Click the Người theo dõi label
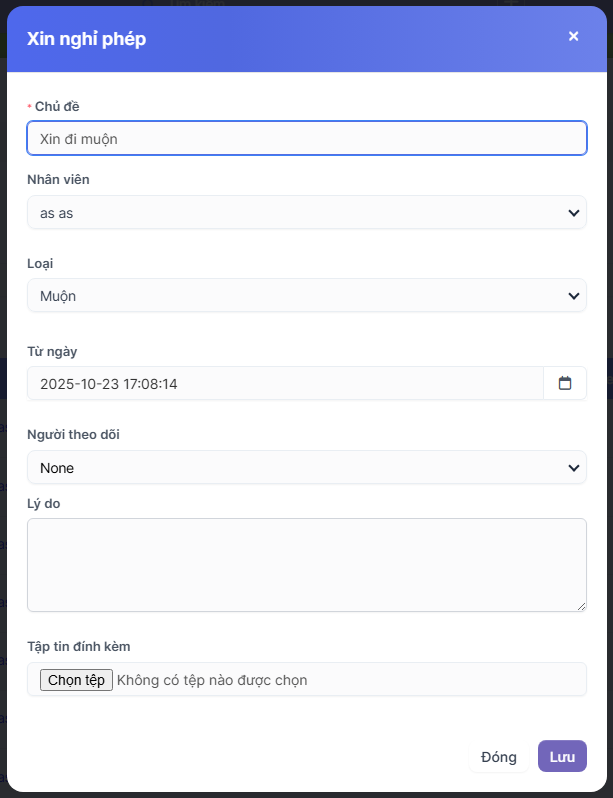 pyautogui.click(x=74, y=434)
